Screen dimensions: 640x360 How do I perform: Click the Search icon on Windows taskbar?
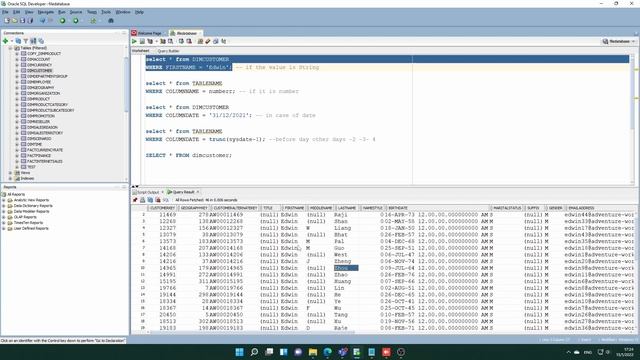pyautogui.click(x=254, y=352)
